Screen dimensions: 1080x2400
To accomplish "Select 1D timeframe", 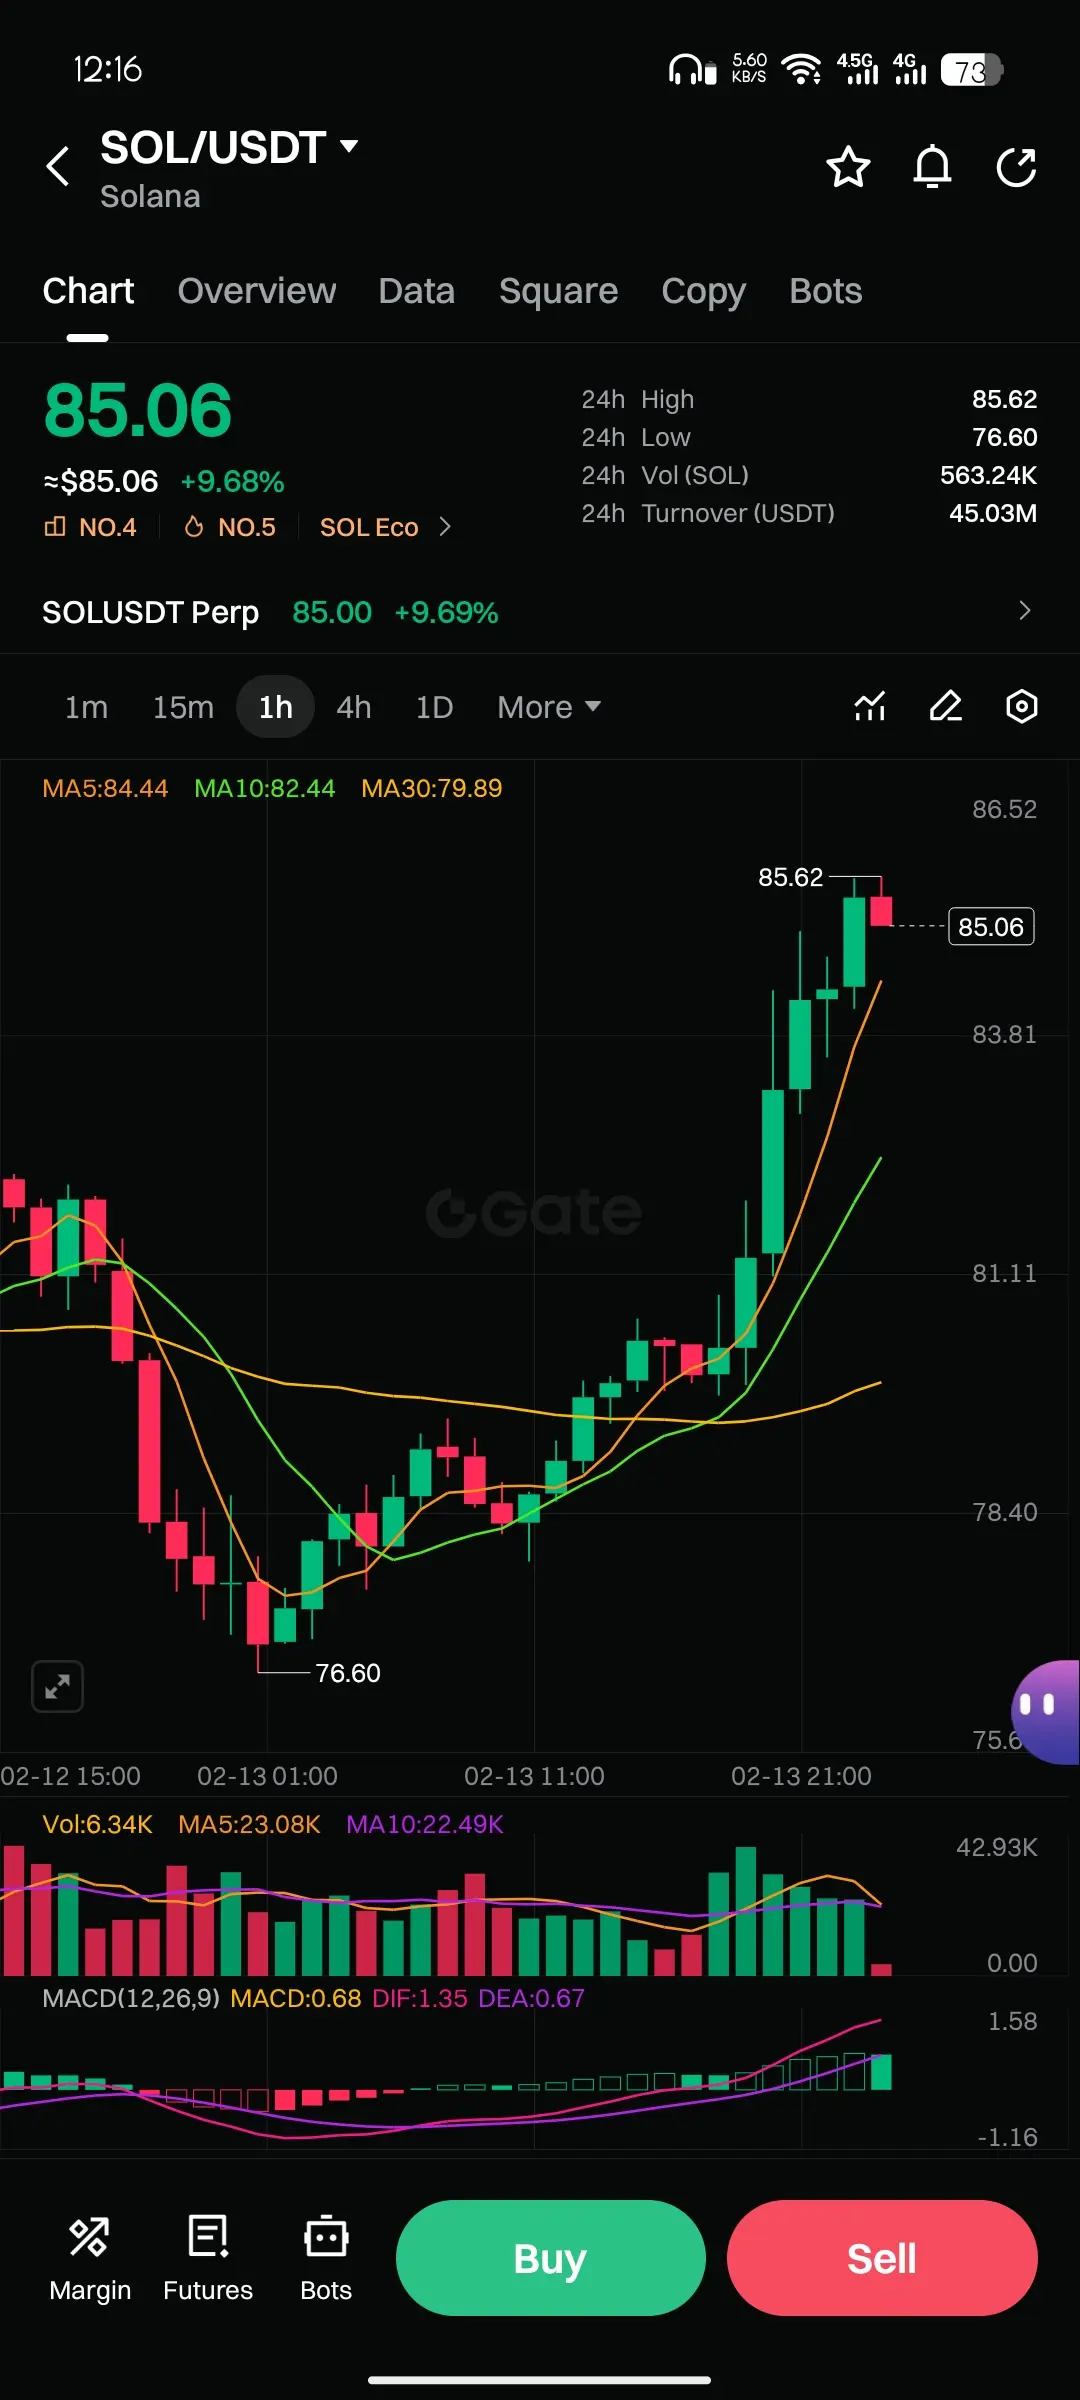I will pos(434,707).
